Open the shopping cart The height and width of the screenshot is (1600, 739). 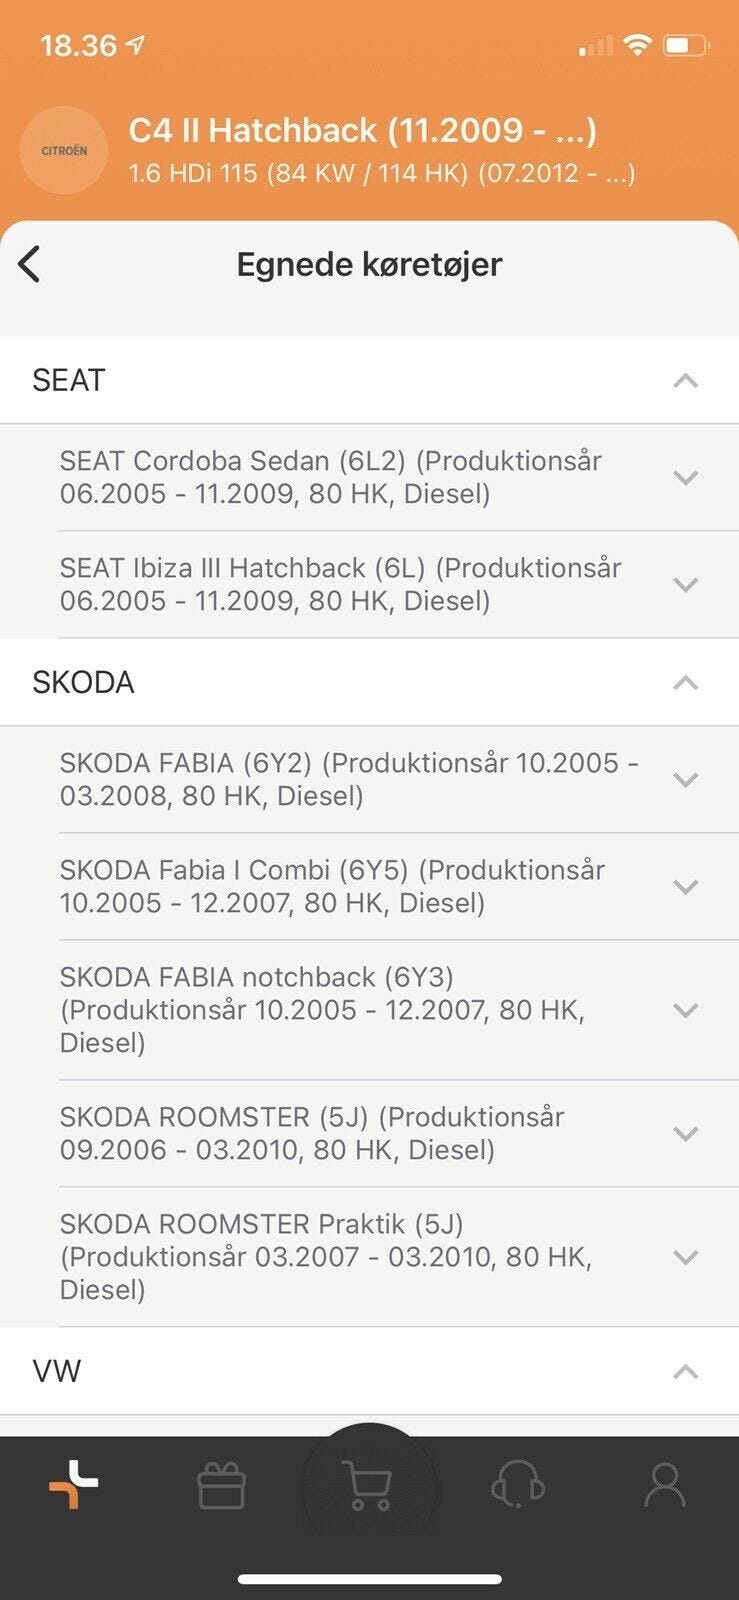click(x=367, y=1486)
